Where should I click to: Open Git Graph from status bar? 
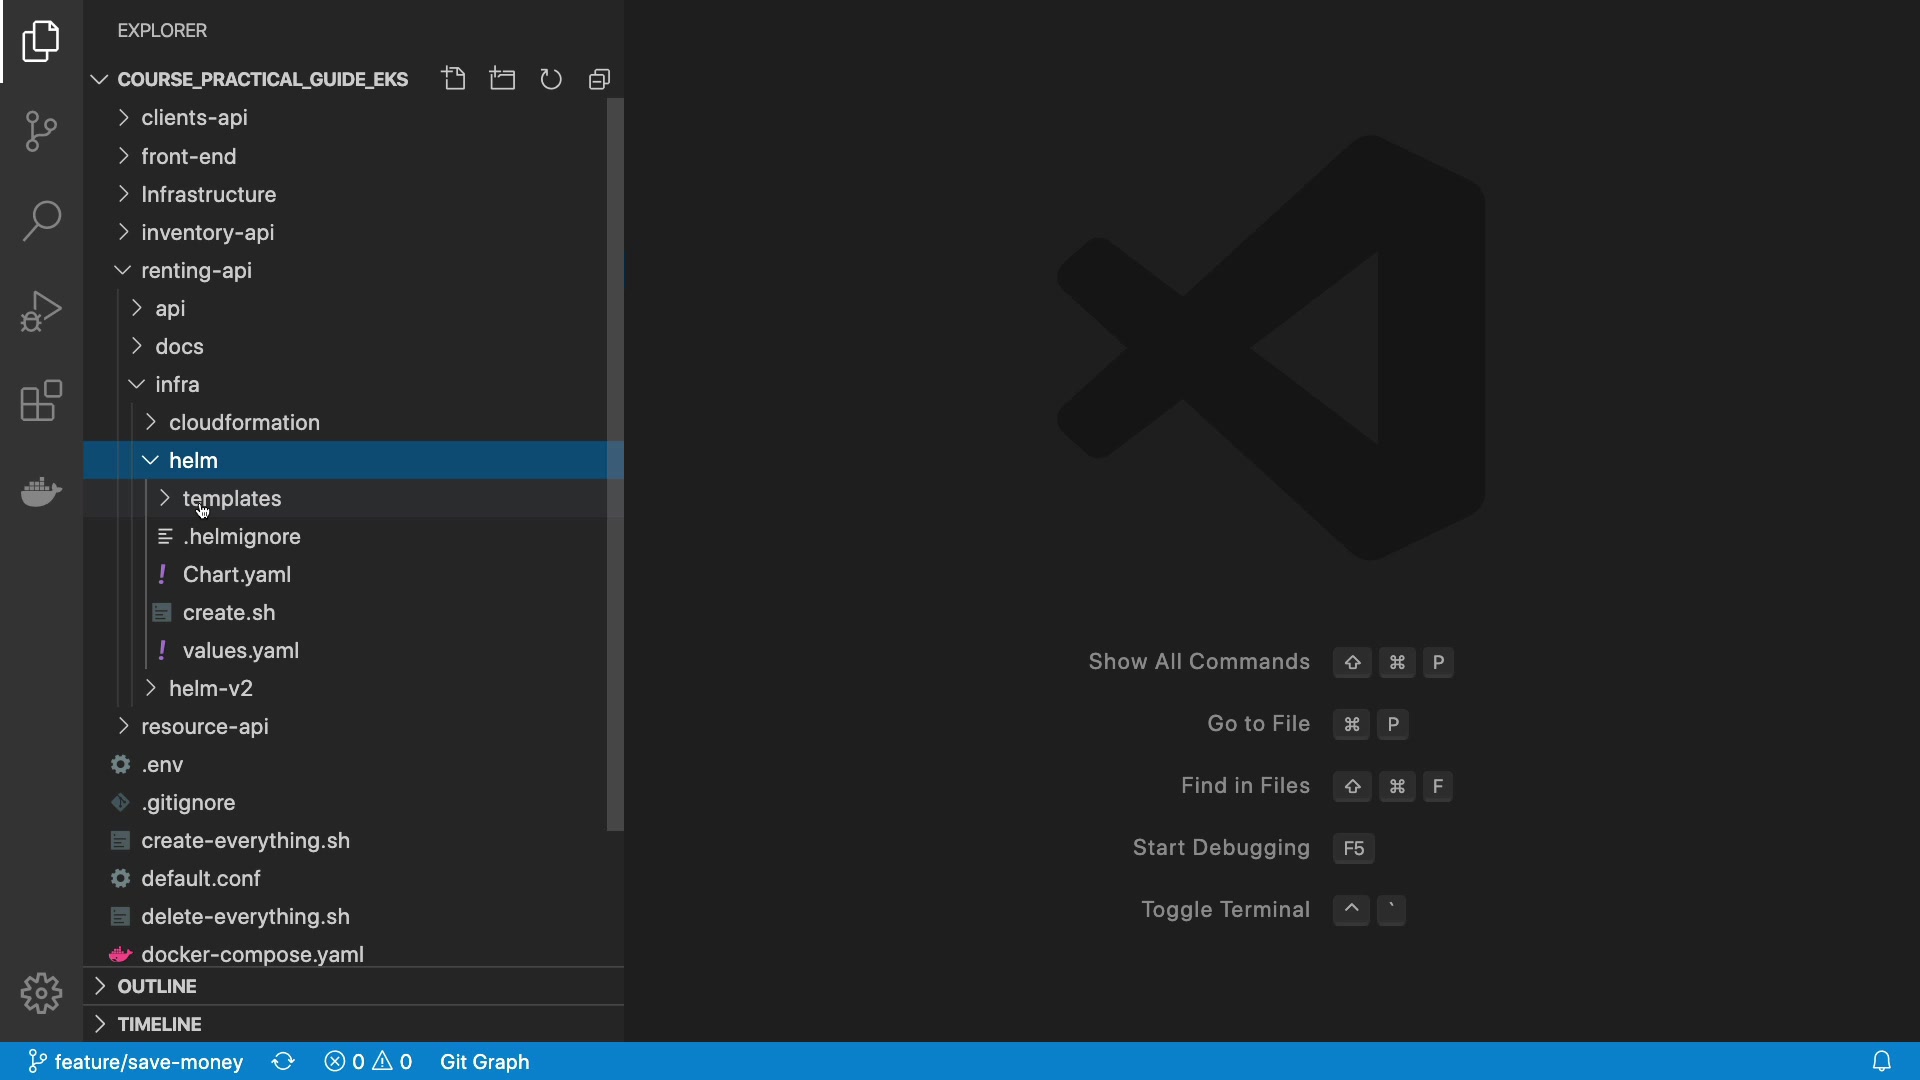485,1061
